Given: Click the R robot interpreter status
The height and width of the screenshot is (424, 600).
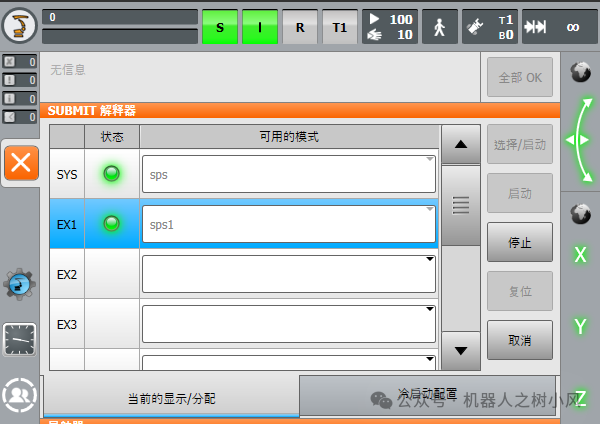Looking at the screenshot, I should [300, 27].
